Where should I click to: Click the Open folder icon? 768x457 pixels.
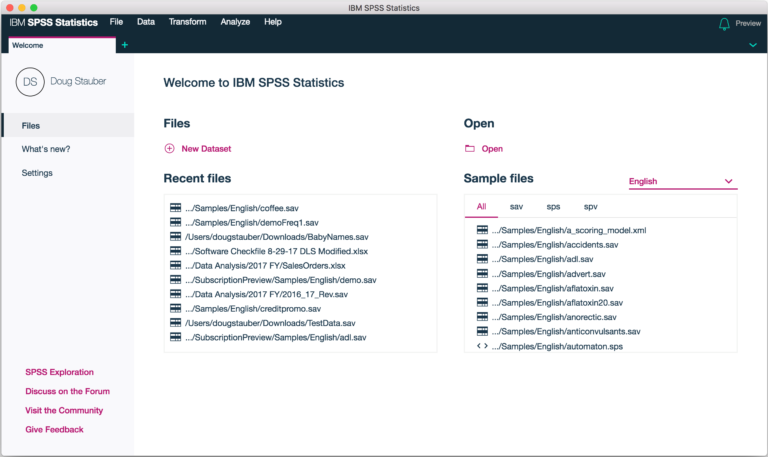(x=470, y=148)
